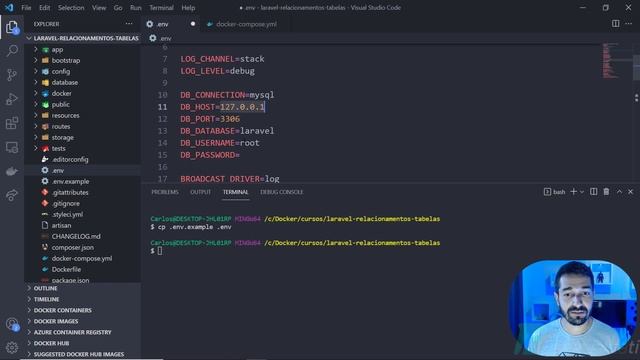This screenshot has width=640, height=360.
Task: Open the Explorer view in activity bar
Action: [12, 27]
